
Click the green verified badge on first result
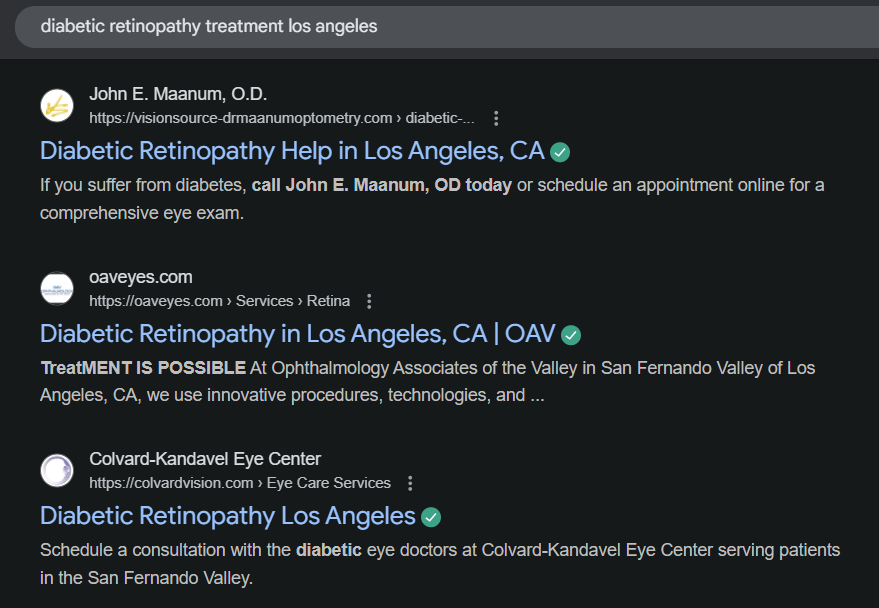click(x=560, y=151)
